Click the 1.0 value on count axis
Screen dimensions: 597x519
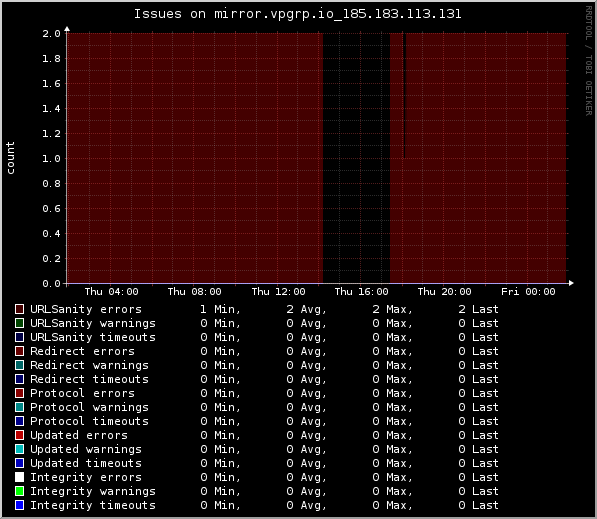(51, 158)
